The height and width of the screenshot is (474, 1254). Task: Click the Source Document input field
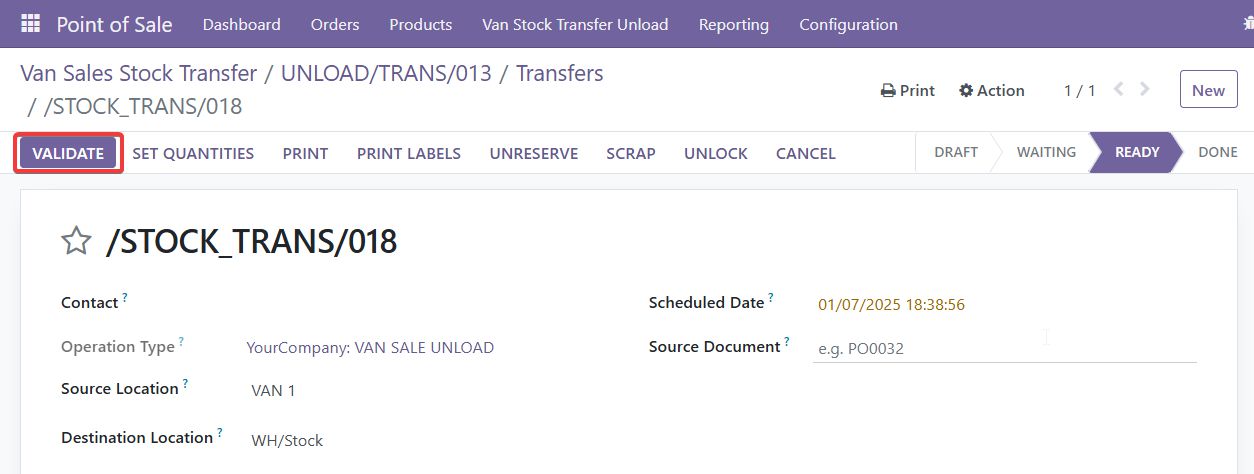pyautogui.click(x=1004, y=348)
